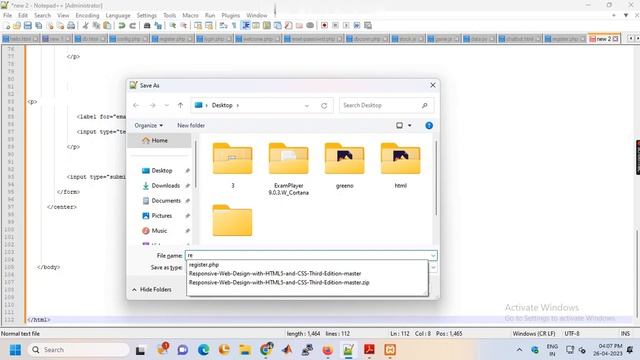The image size is (640, 360).
Task: Open the Encoding menu
Action: (87, 15)
